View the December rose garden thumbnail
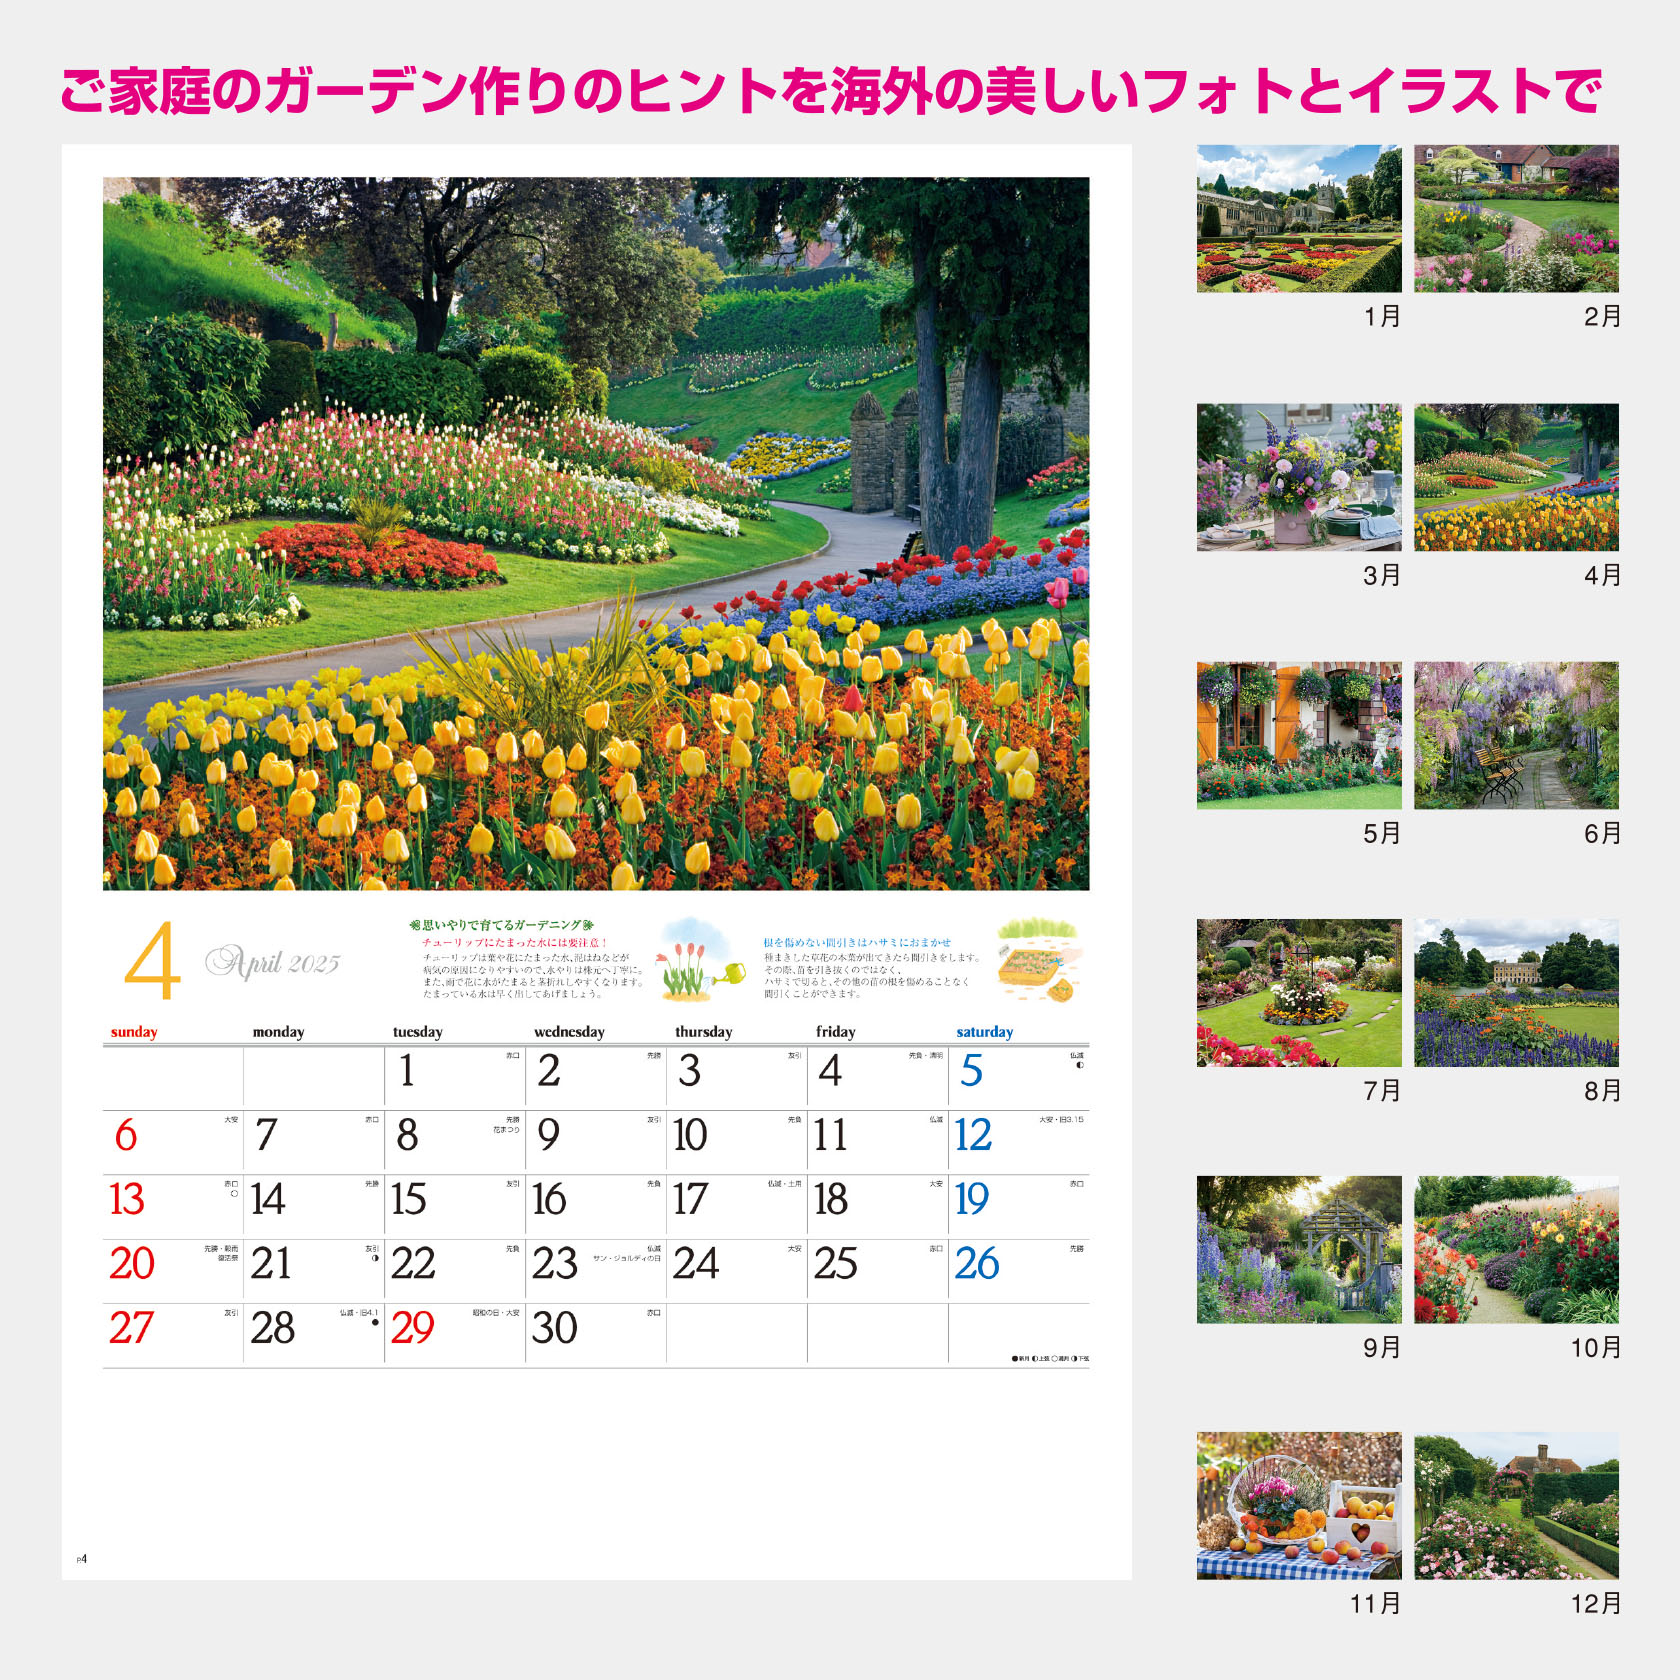The height and width of the screenshot is (1680, 1680). point(1516,1506)
